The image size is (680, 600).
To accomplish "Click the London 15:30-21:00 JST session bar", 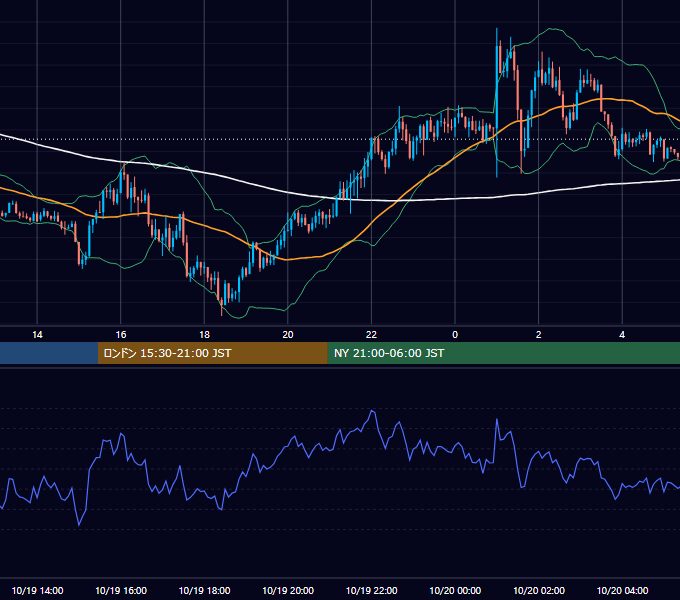I will [212, 353].
